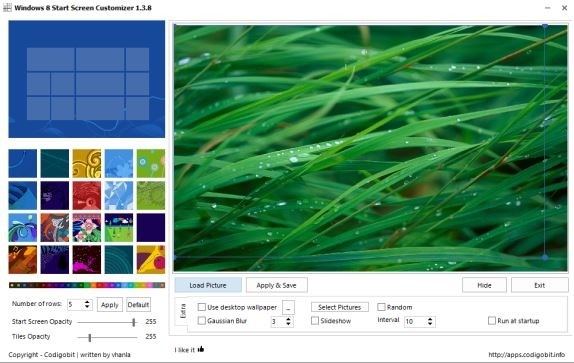Viewport: 574px width, 363px height.
Task: Click the 'I like it' text
Action: pos(185,350)
